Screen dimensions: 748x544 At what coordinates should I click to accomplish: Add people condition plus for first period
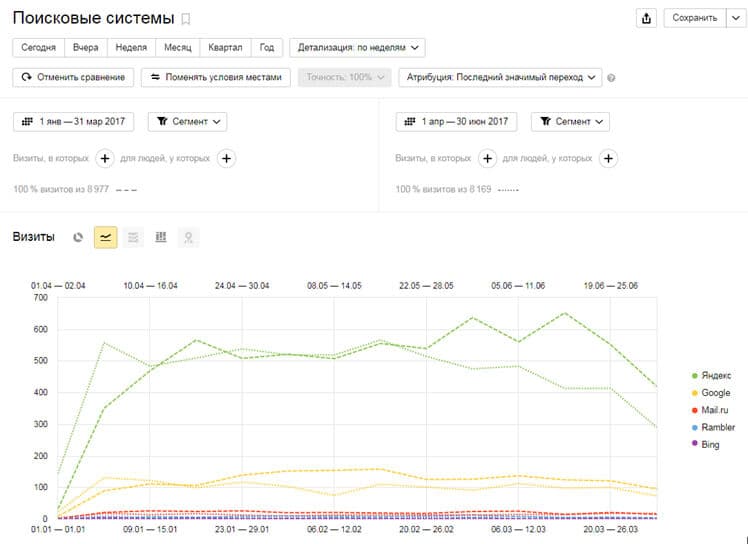[227, 158]
